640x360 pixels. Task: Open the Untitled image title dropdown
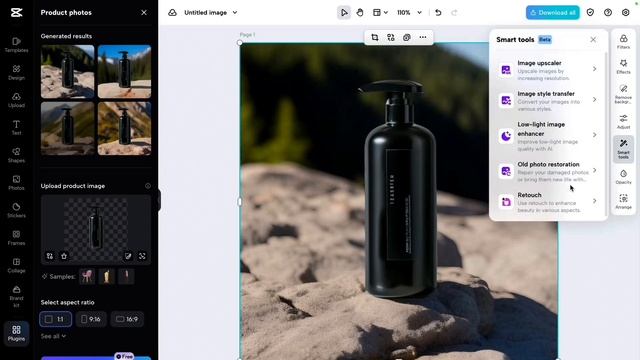tap(211, 13)
